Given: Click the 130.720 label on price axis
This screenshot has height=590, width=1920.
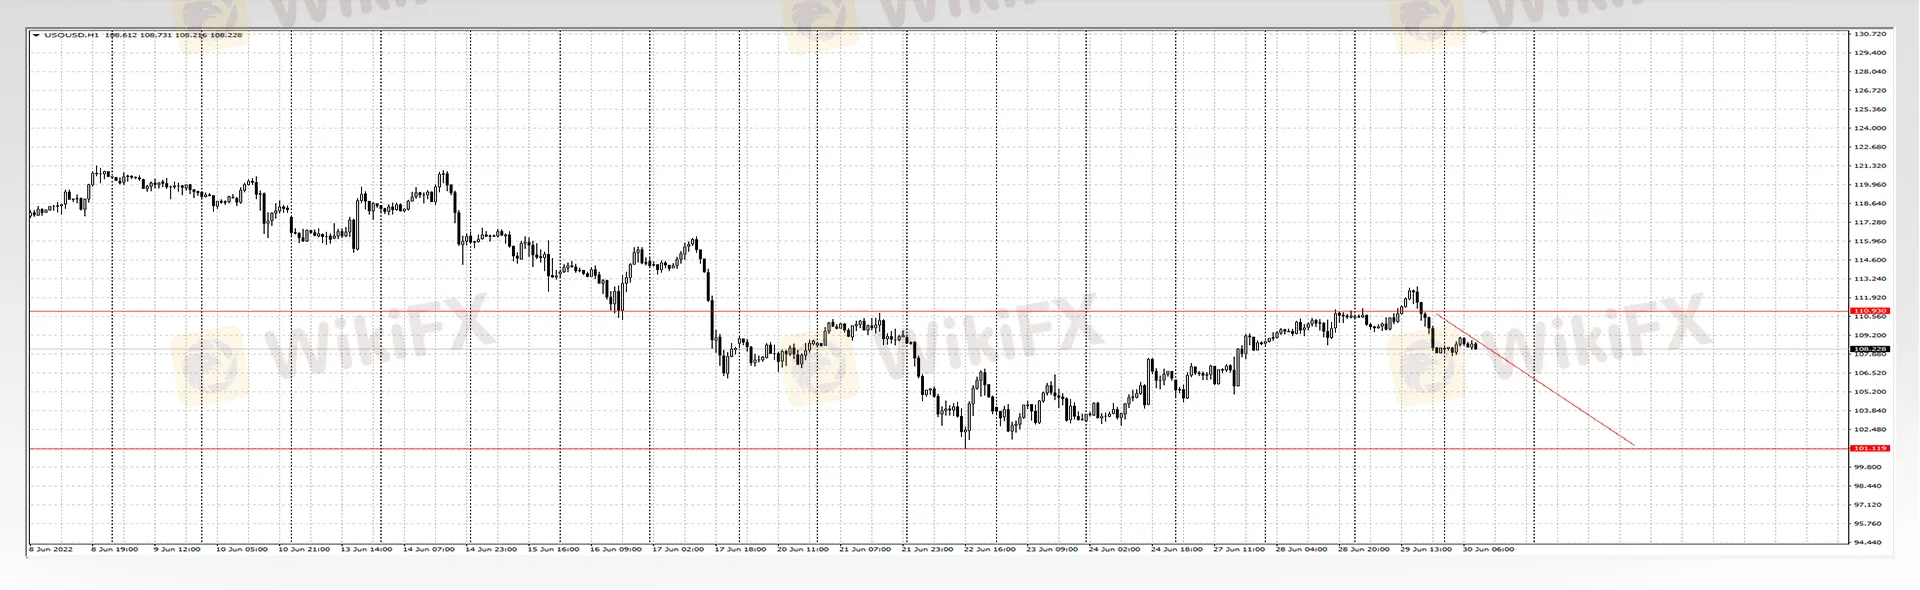Looking at the screenshot, I should 1869,34.
